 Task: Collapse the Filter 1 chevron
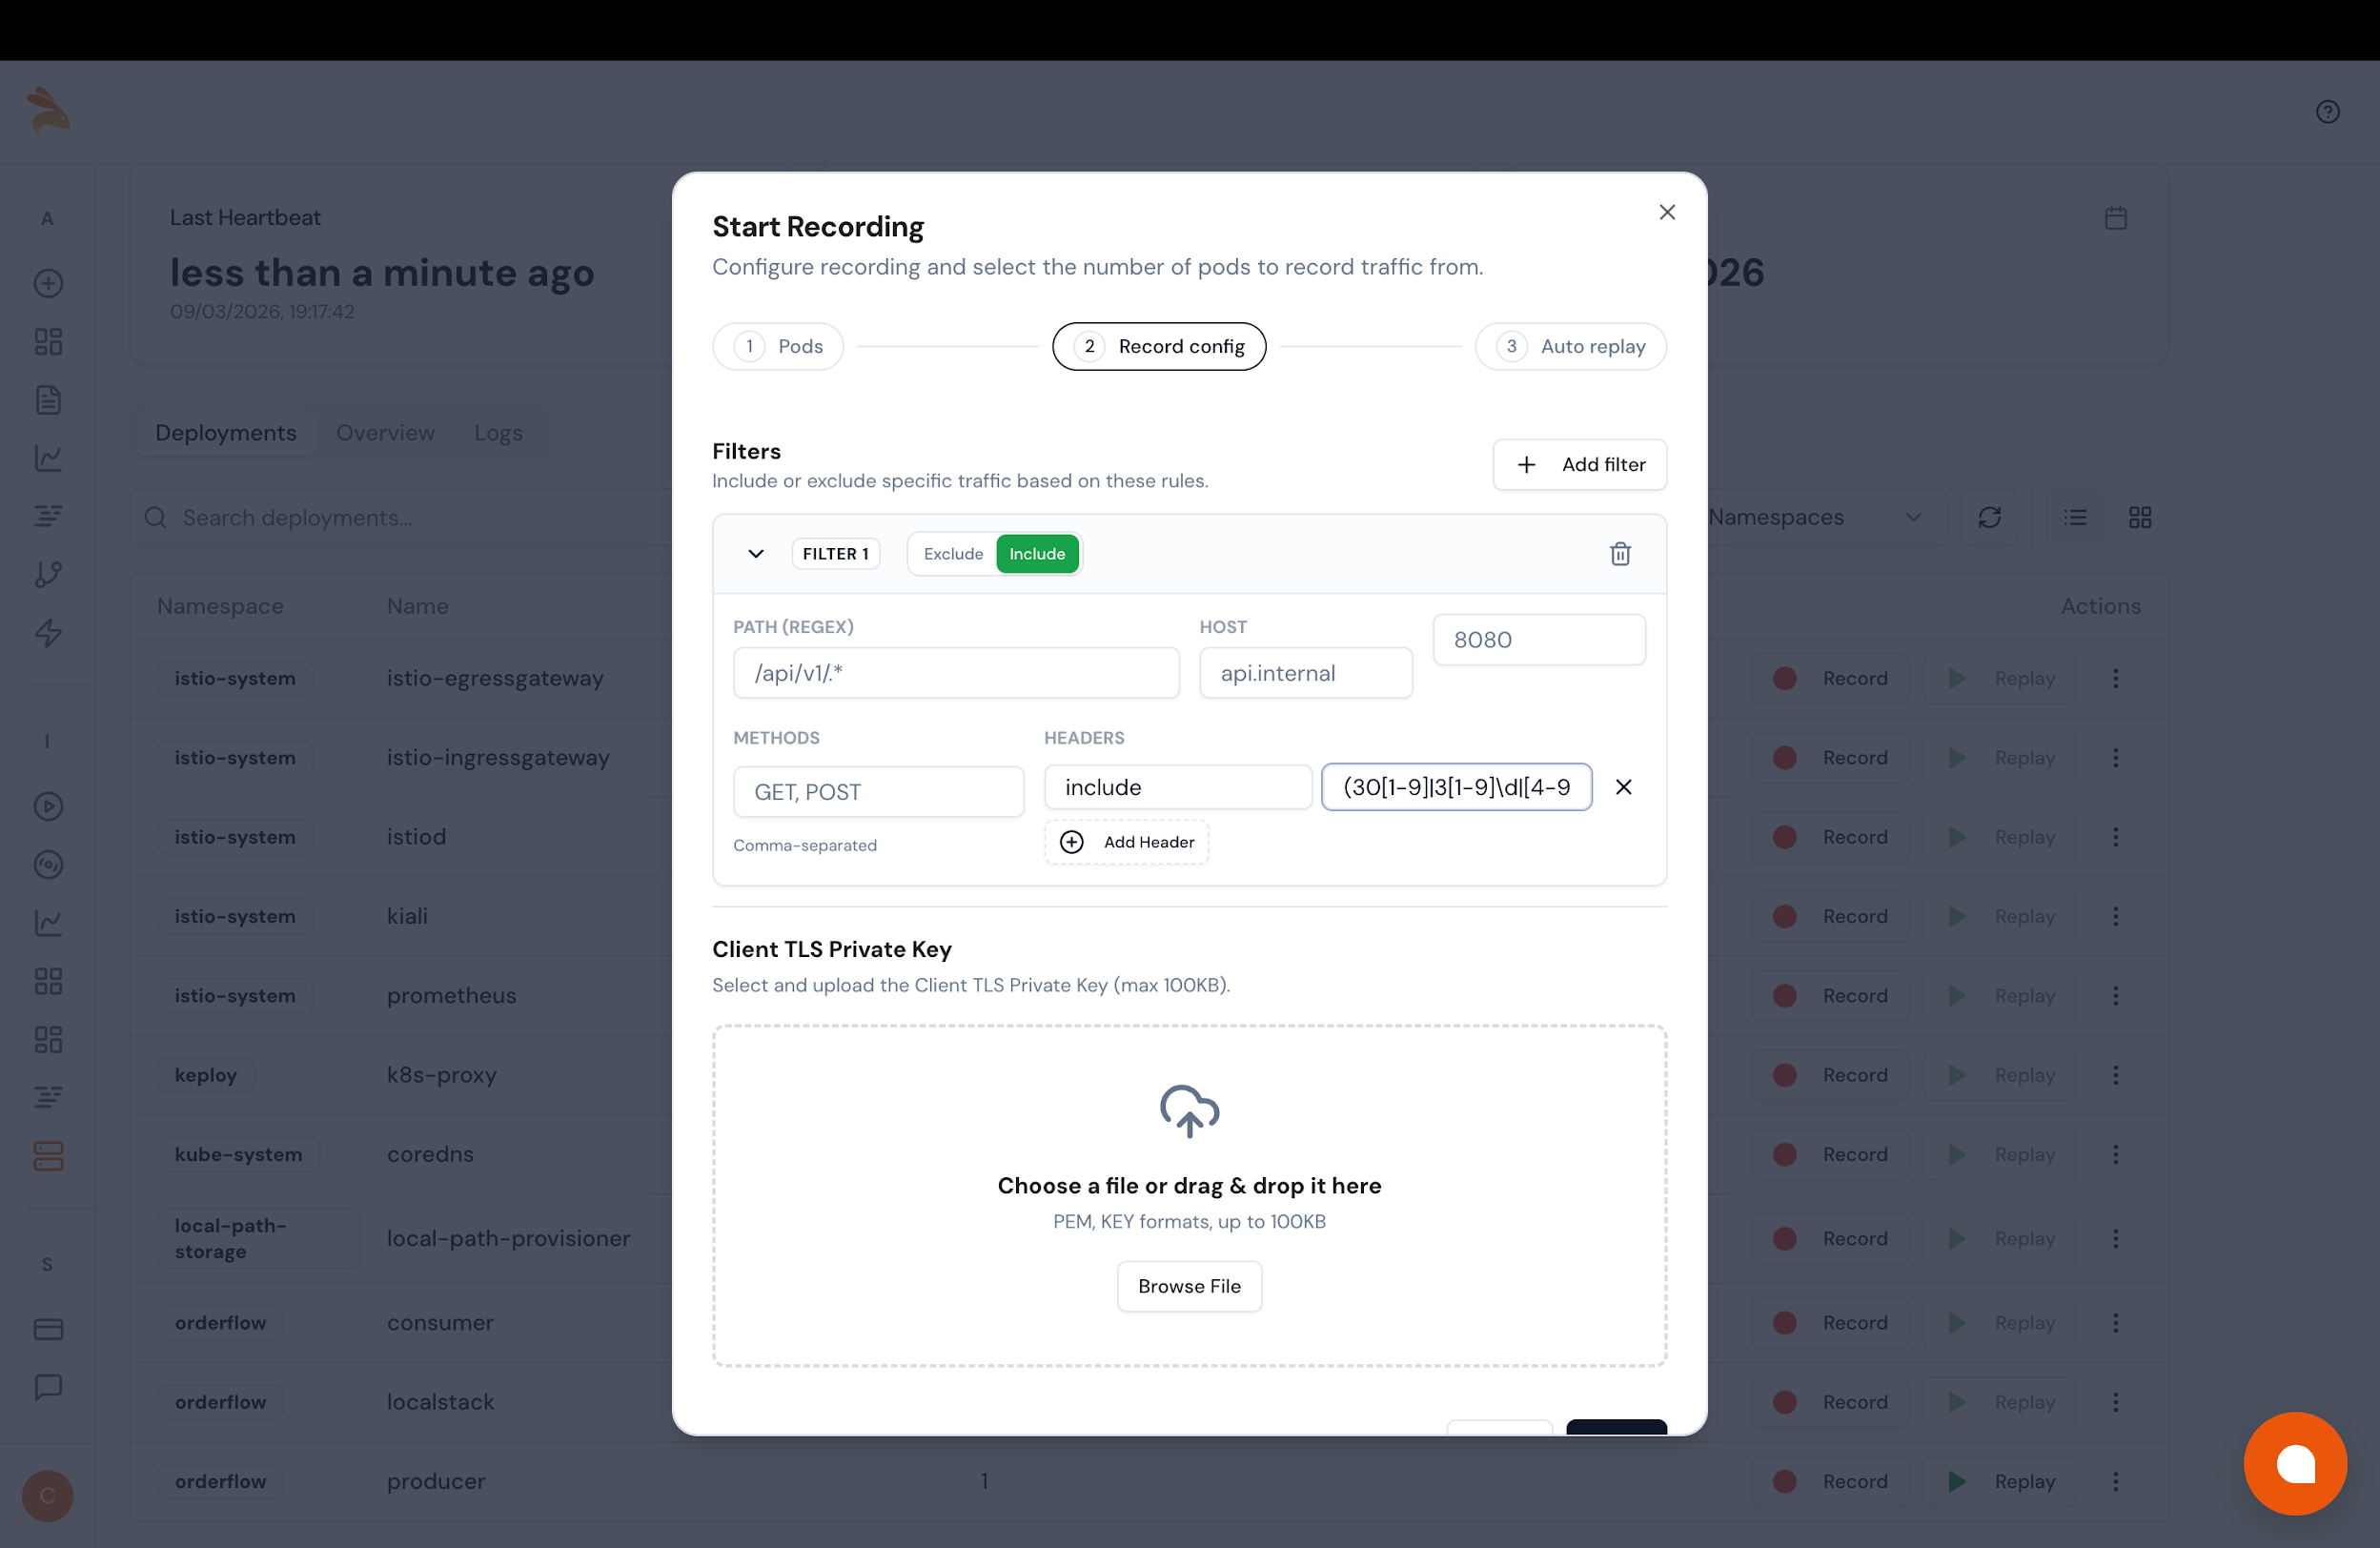tap(755, 554)
